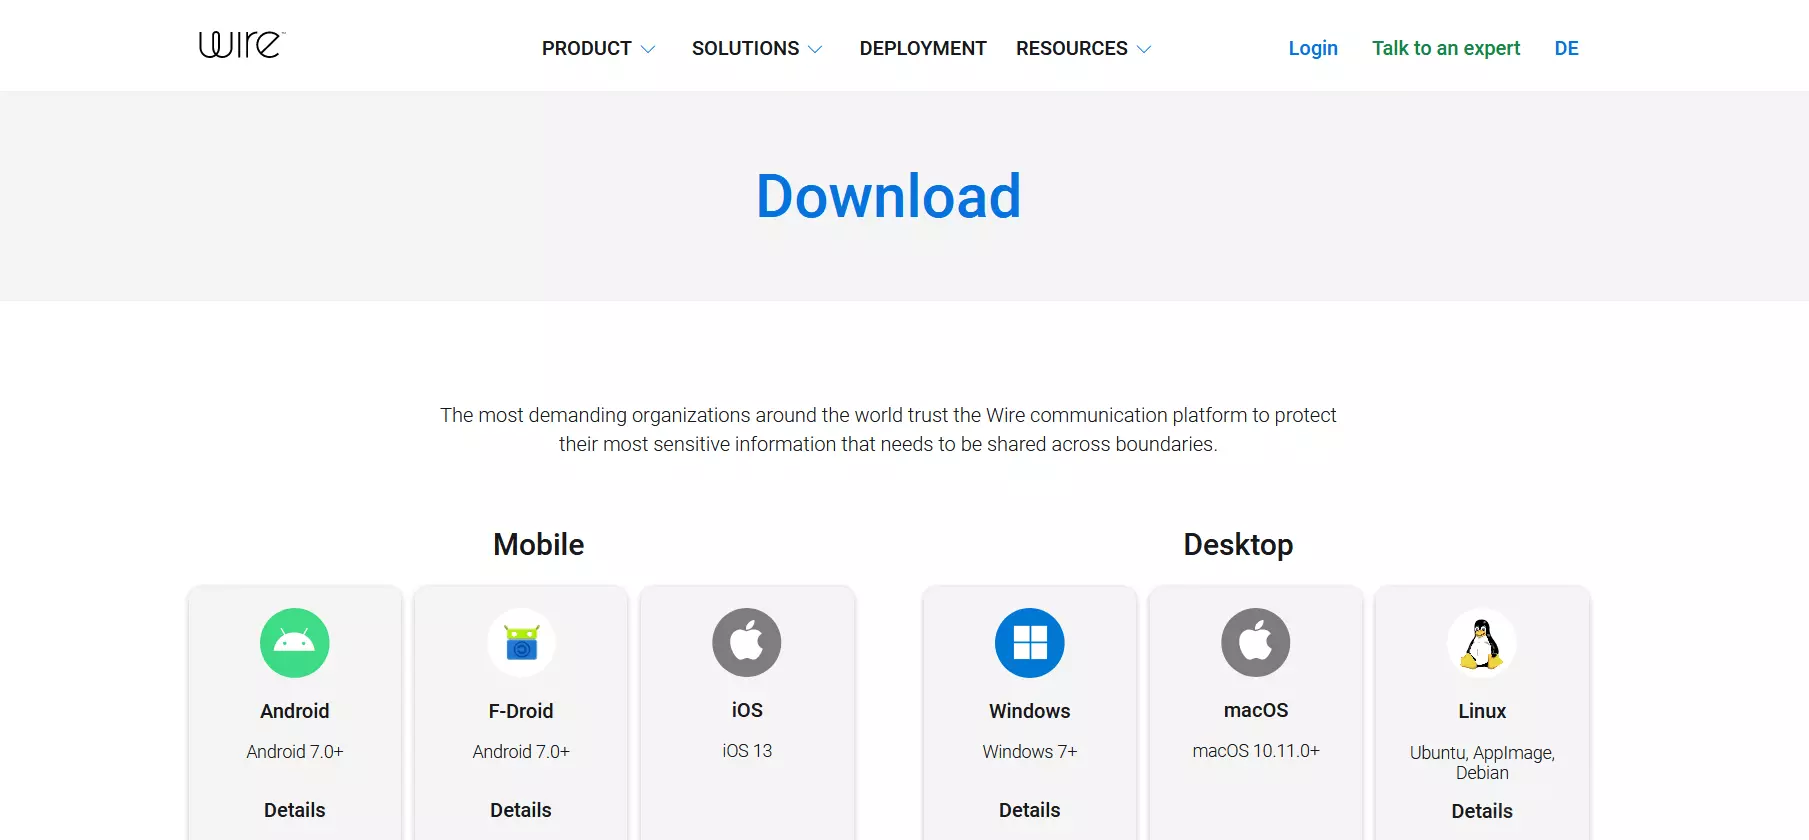Click the iOS card title
The height and width of the screenshot is (840, 1809).
pyautogui.click(x=747, y=710)
